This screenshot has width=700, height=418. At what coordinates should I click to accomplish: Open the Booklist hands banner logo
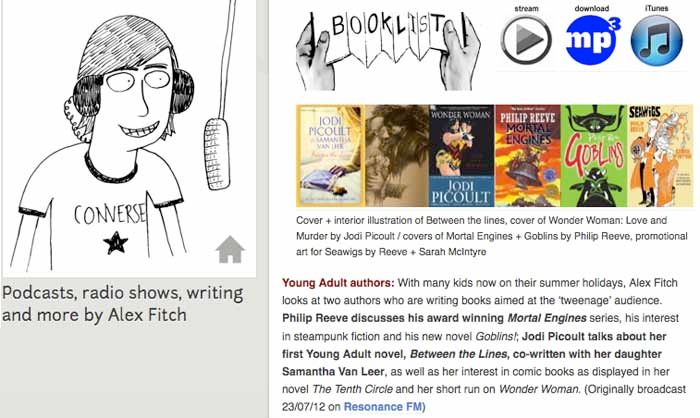click(388, 50)
